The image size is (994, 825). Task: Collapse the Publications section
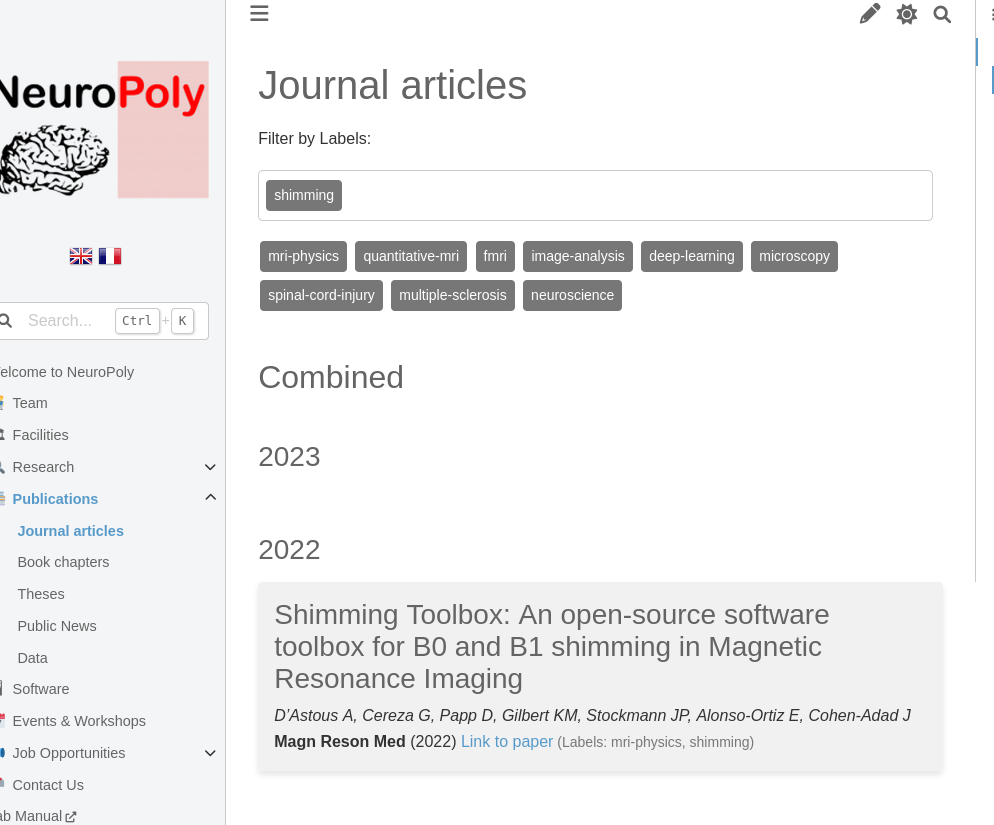coord(210,497)
